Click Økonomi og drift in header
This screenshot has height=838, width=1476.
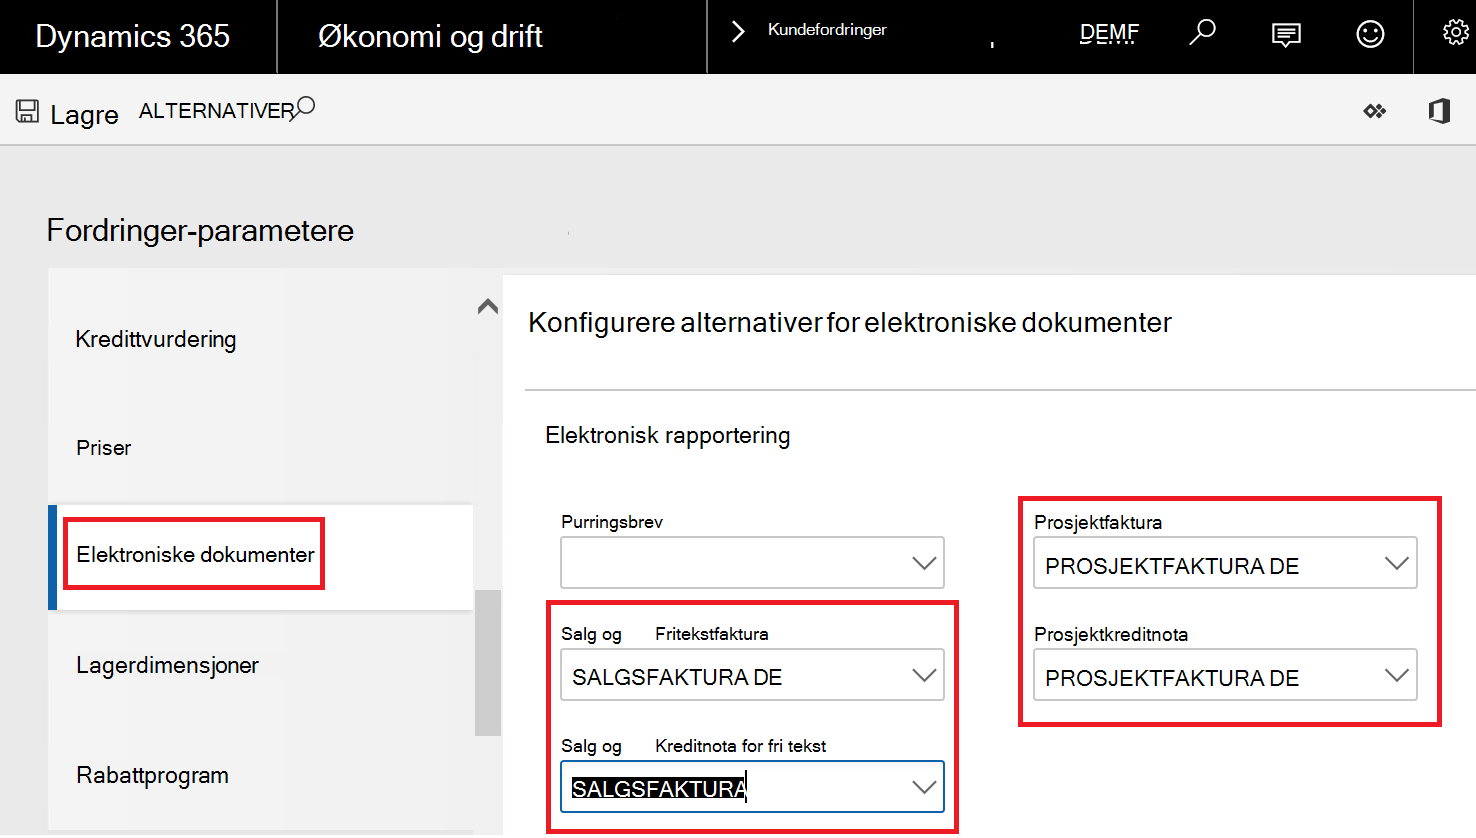[x=430, y=36]
